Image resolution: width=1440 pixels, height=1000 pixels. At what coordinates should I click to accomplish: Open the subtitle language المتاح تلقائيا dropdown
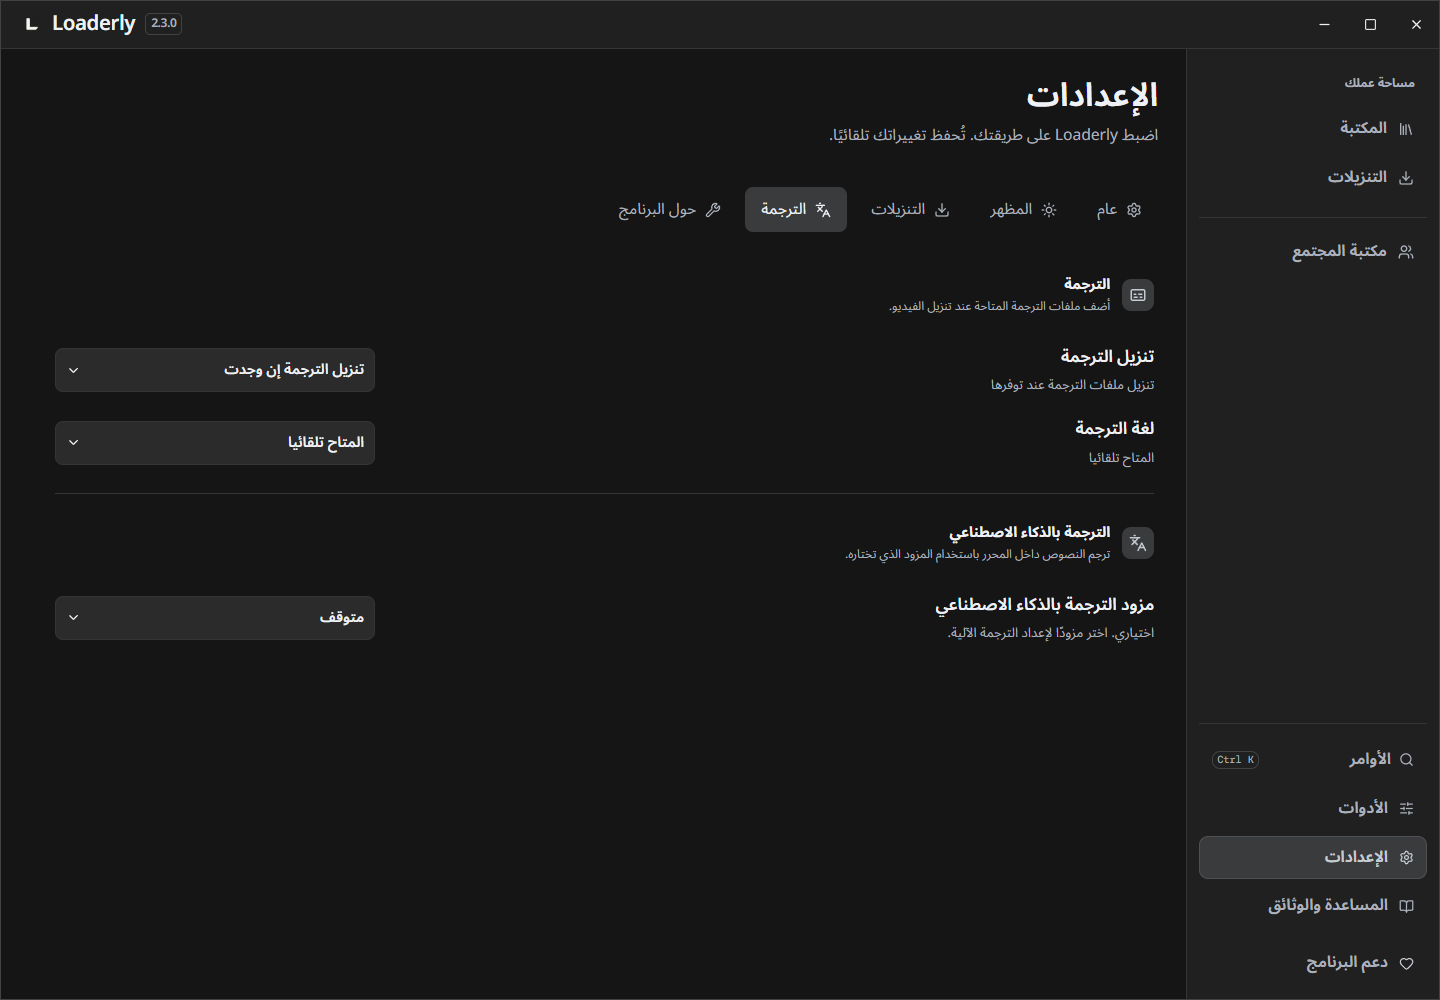215,443
